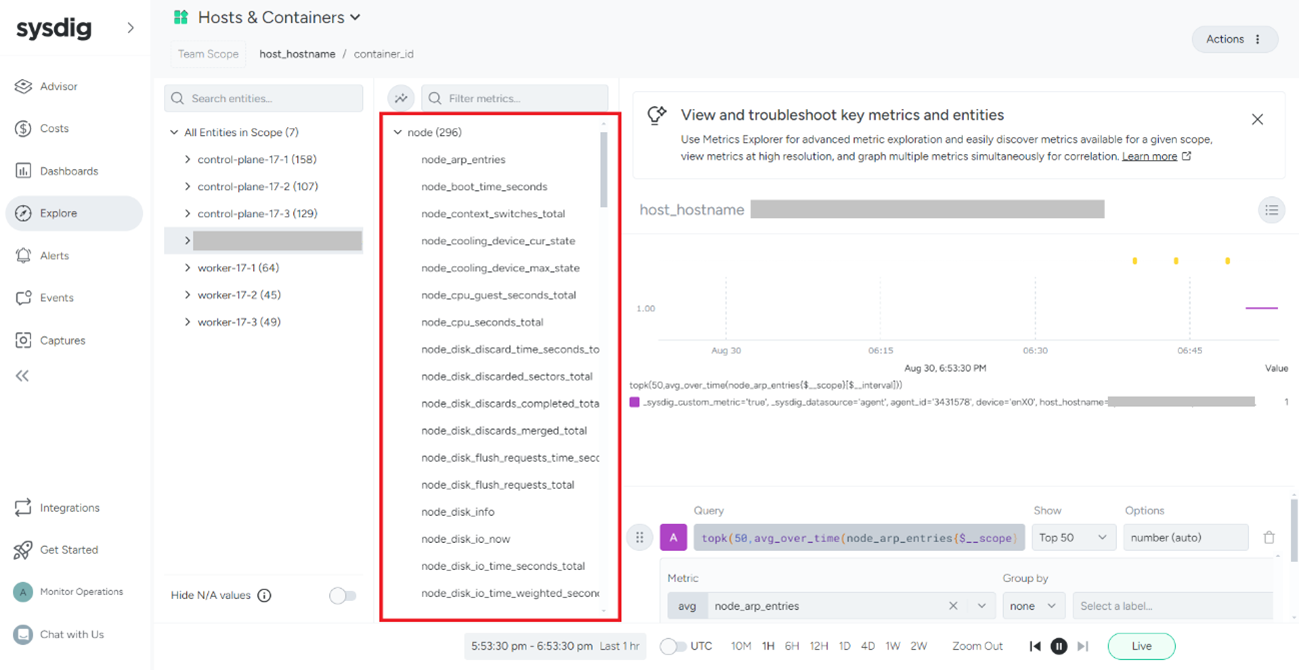Viewport: 1299px width, 670px height.
Task: Open Alerts bell icon in sidebar
Action: [24, 256]
